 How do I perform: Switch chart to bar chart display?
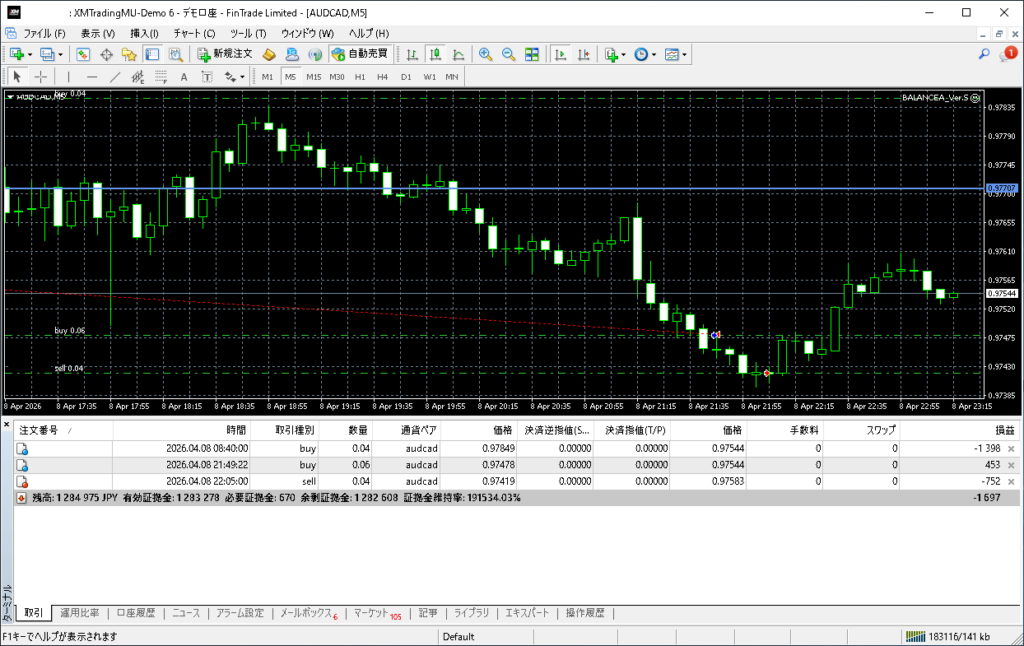[412, 54]
